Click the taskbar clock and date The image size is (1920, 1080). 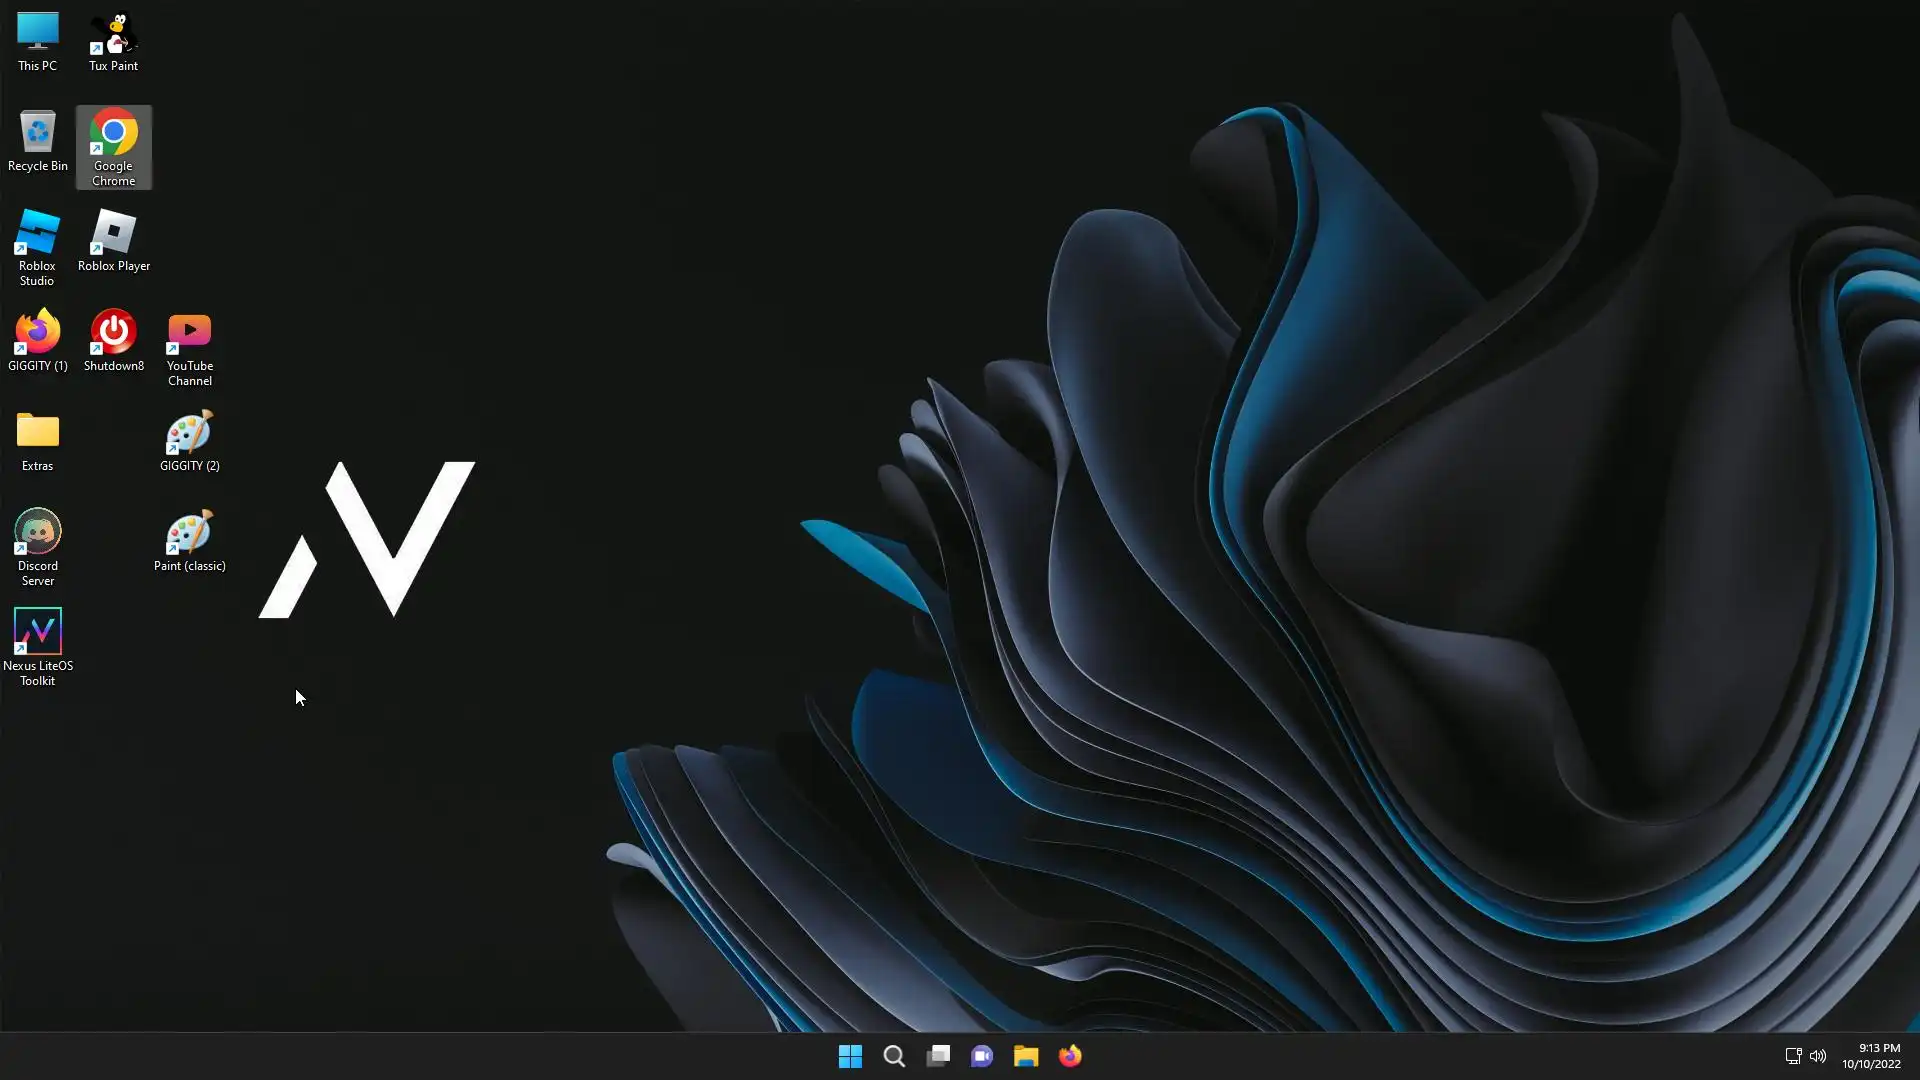pyautogui.click(x=1871, y=1056)
